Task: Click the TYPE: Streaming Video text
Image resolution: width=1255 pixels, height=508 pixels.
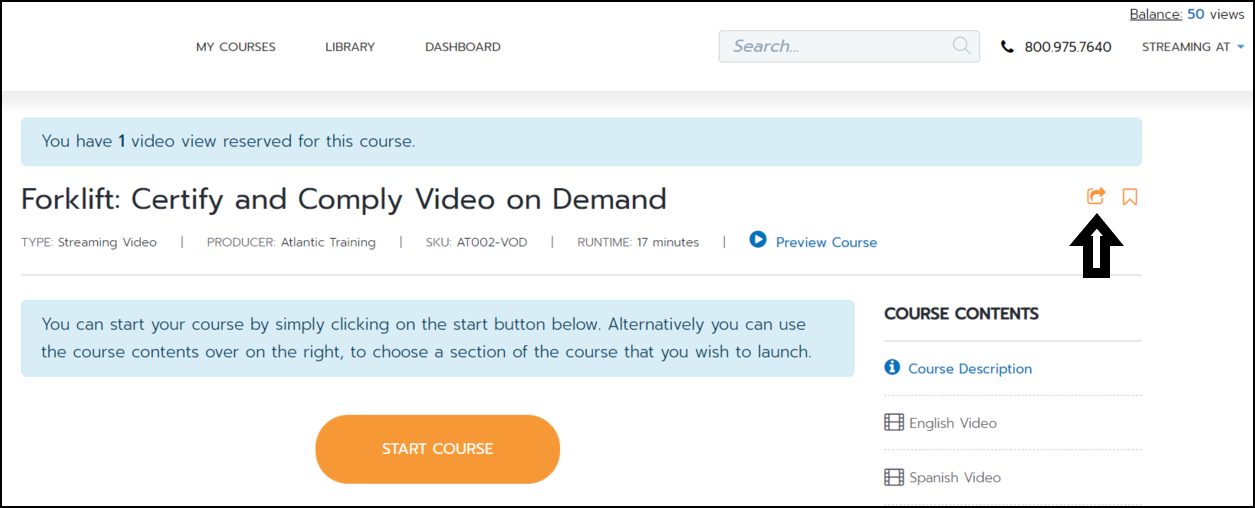Action: [89, 242]
